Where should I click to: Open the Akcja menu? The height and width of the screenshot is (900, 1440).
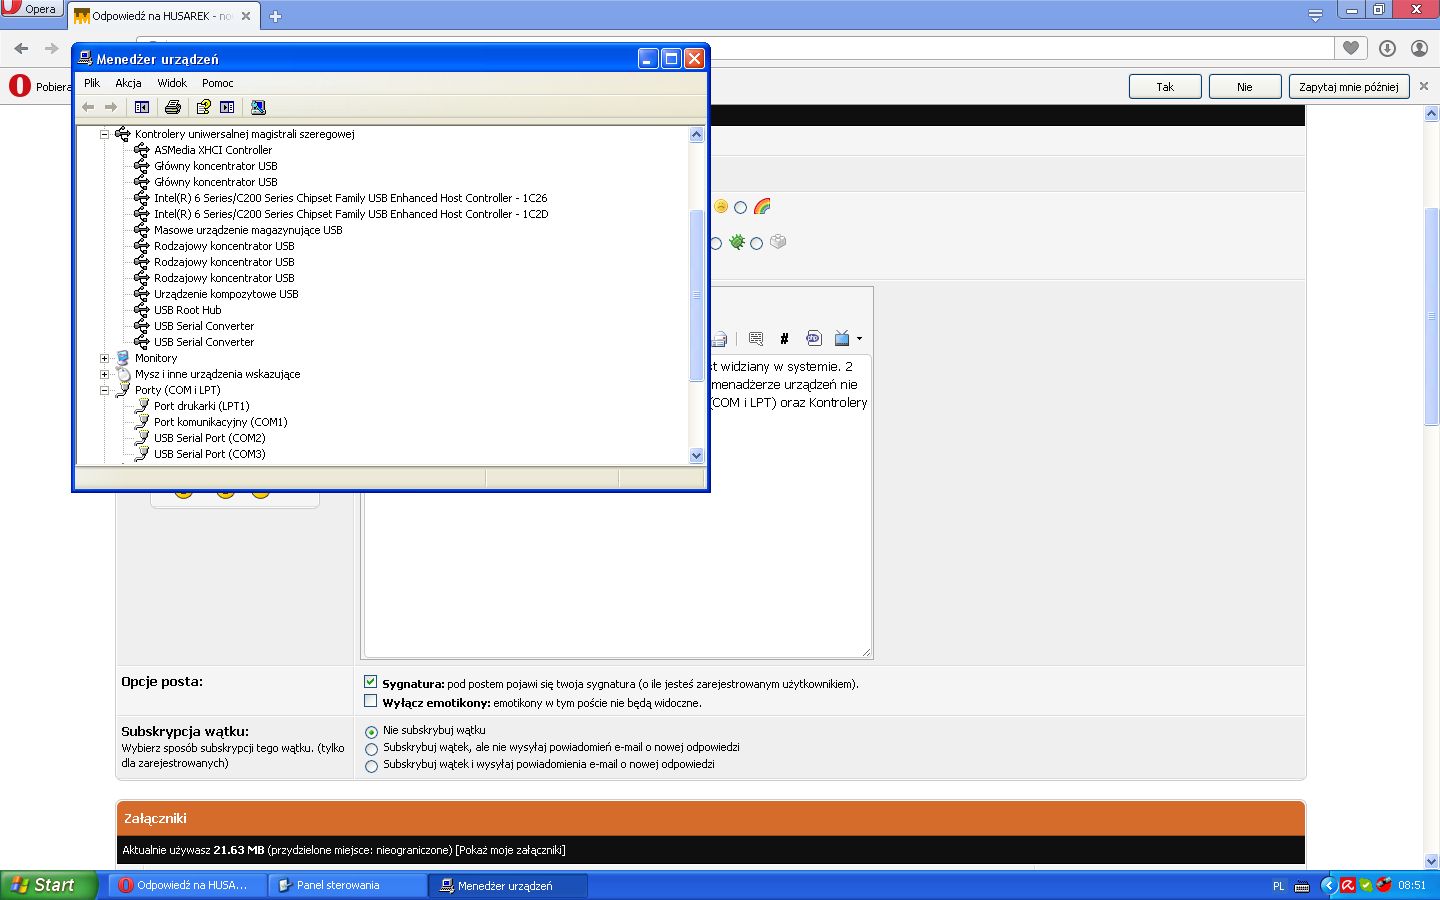click(x=128, y=83)
